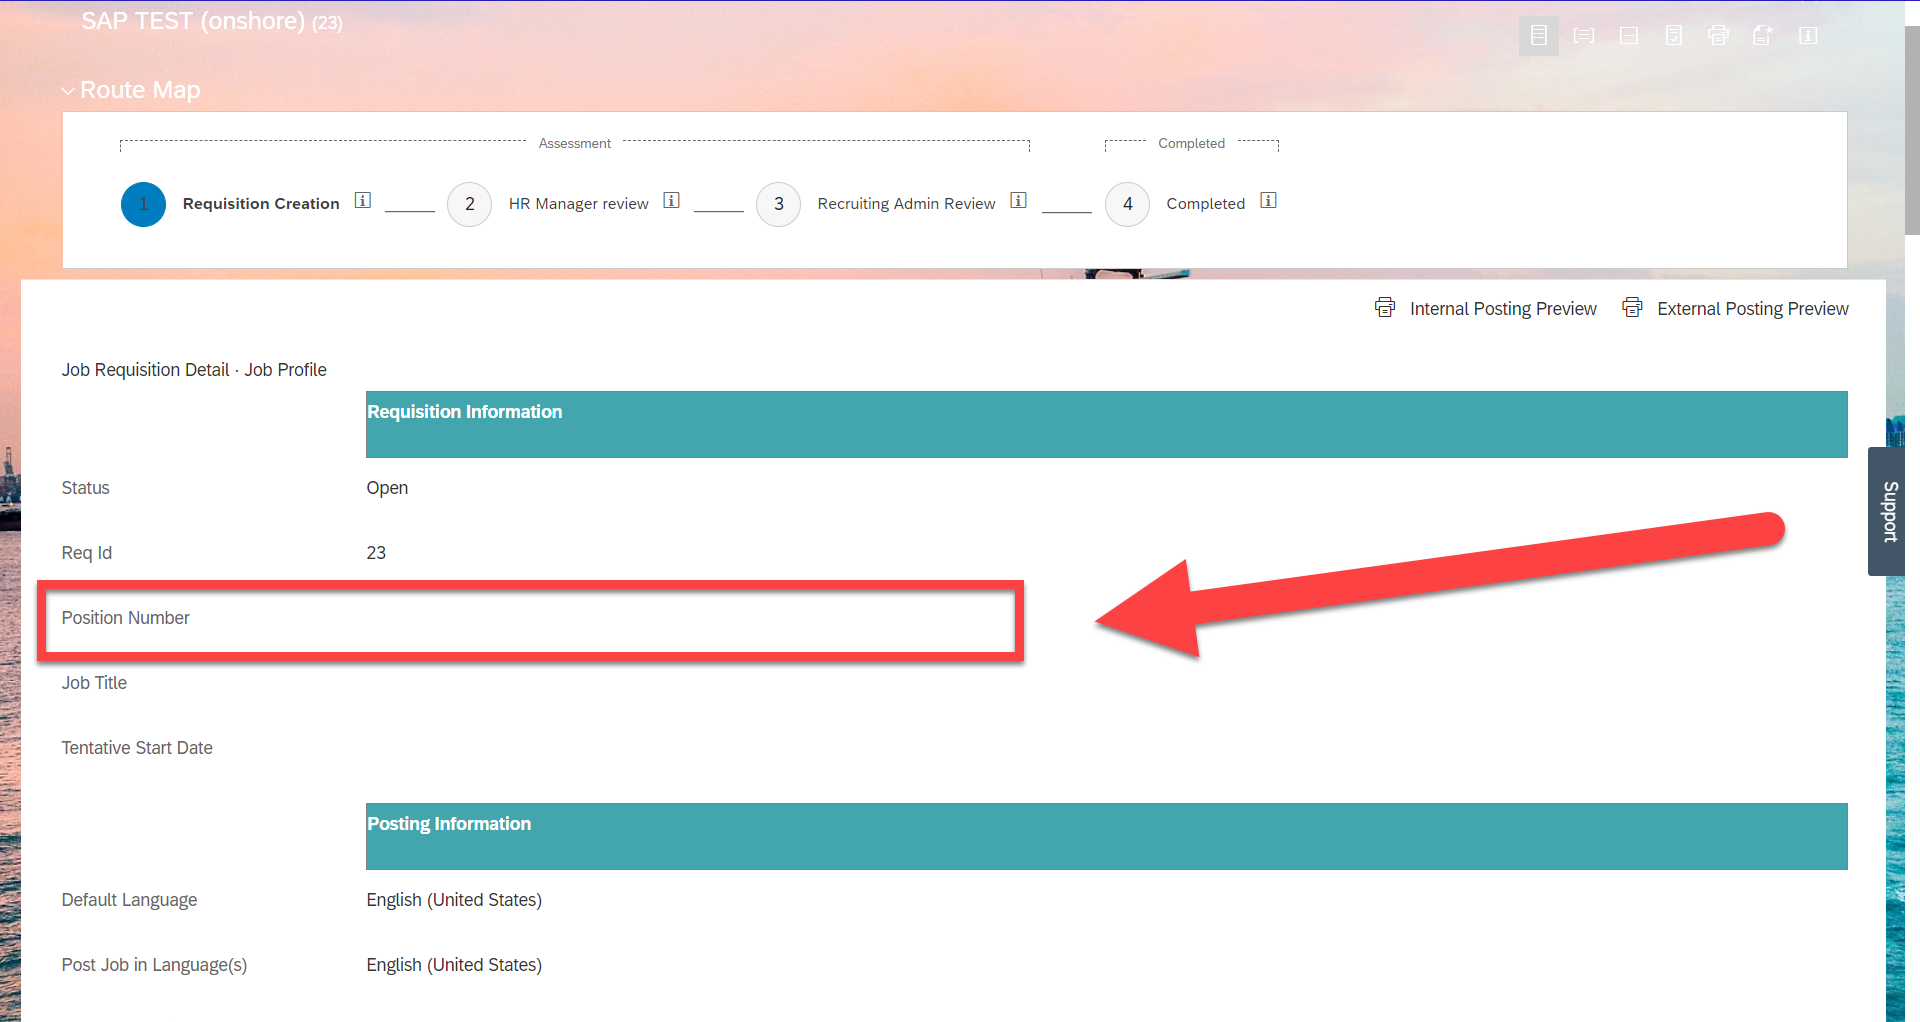Screen dimensions: 1920x1022
Task: Select route step 2 circle
Action: click(469, 204)
